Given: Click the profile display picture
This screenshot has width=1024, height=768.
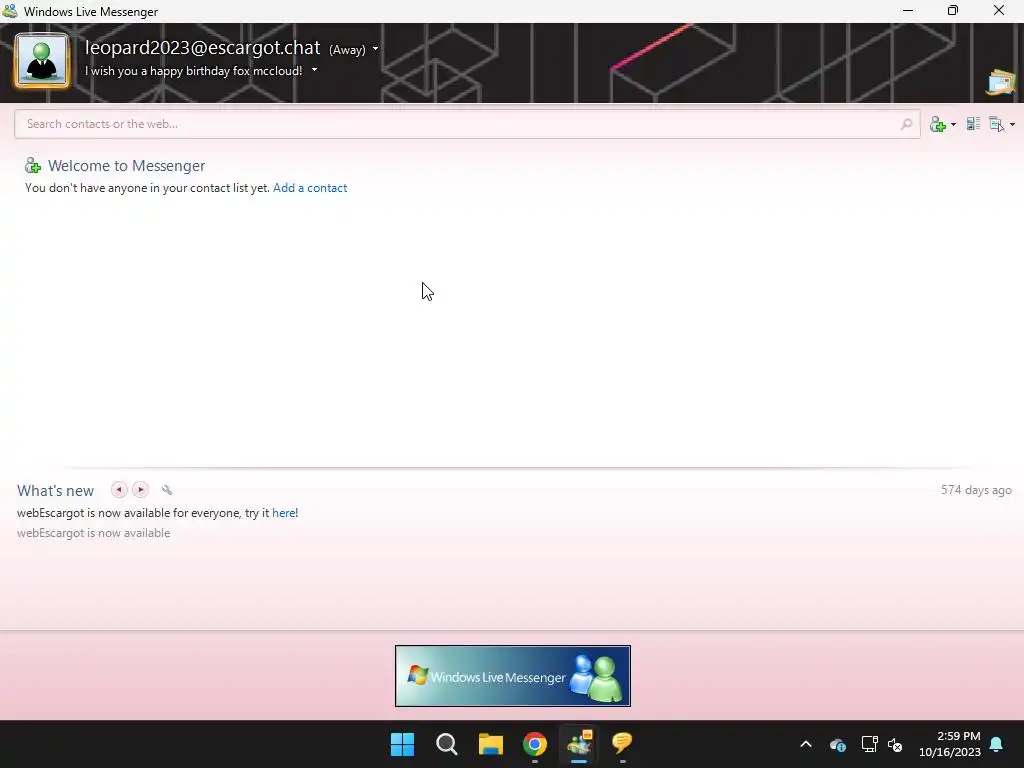Looking at the screenshot, I should pos(42,61).
